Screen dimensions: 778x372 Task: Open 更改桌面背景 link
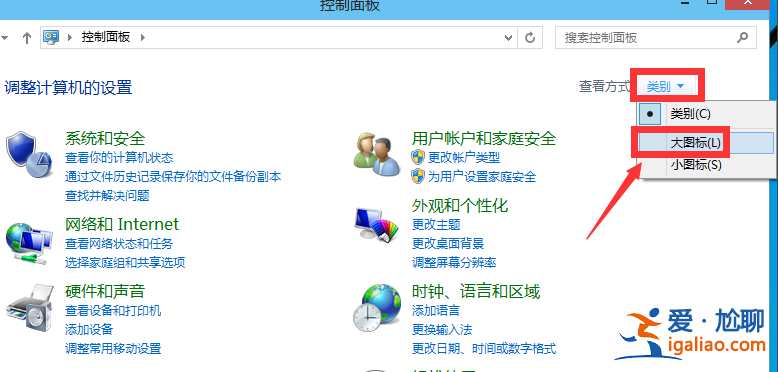[x=448, y=244]
